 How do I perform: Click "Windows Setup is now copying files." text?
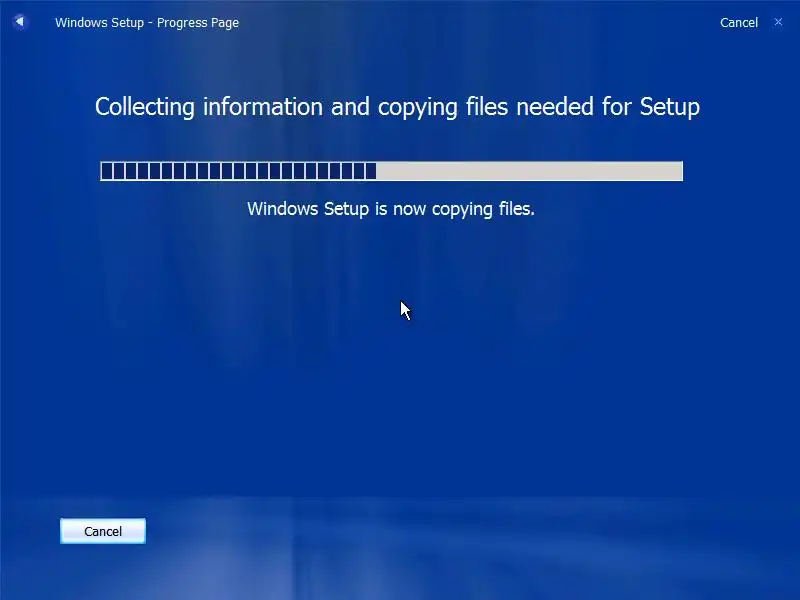[391, 209]
